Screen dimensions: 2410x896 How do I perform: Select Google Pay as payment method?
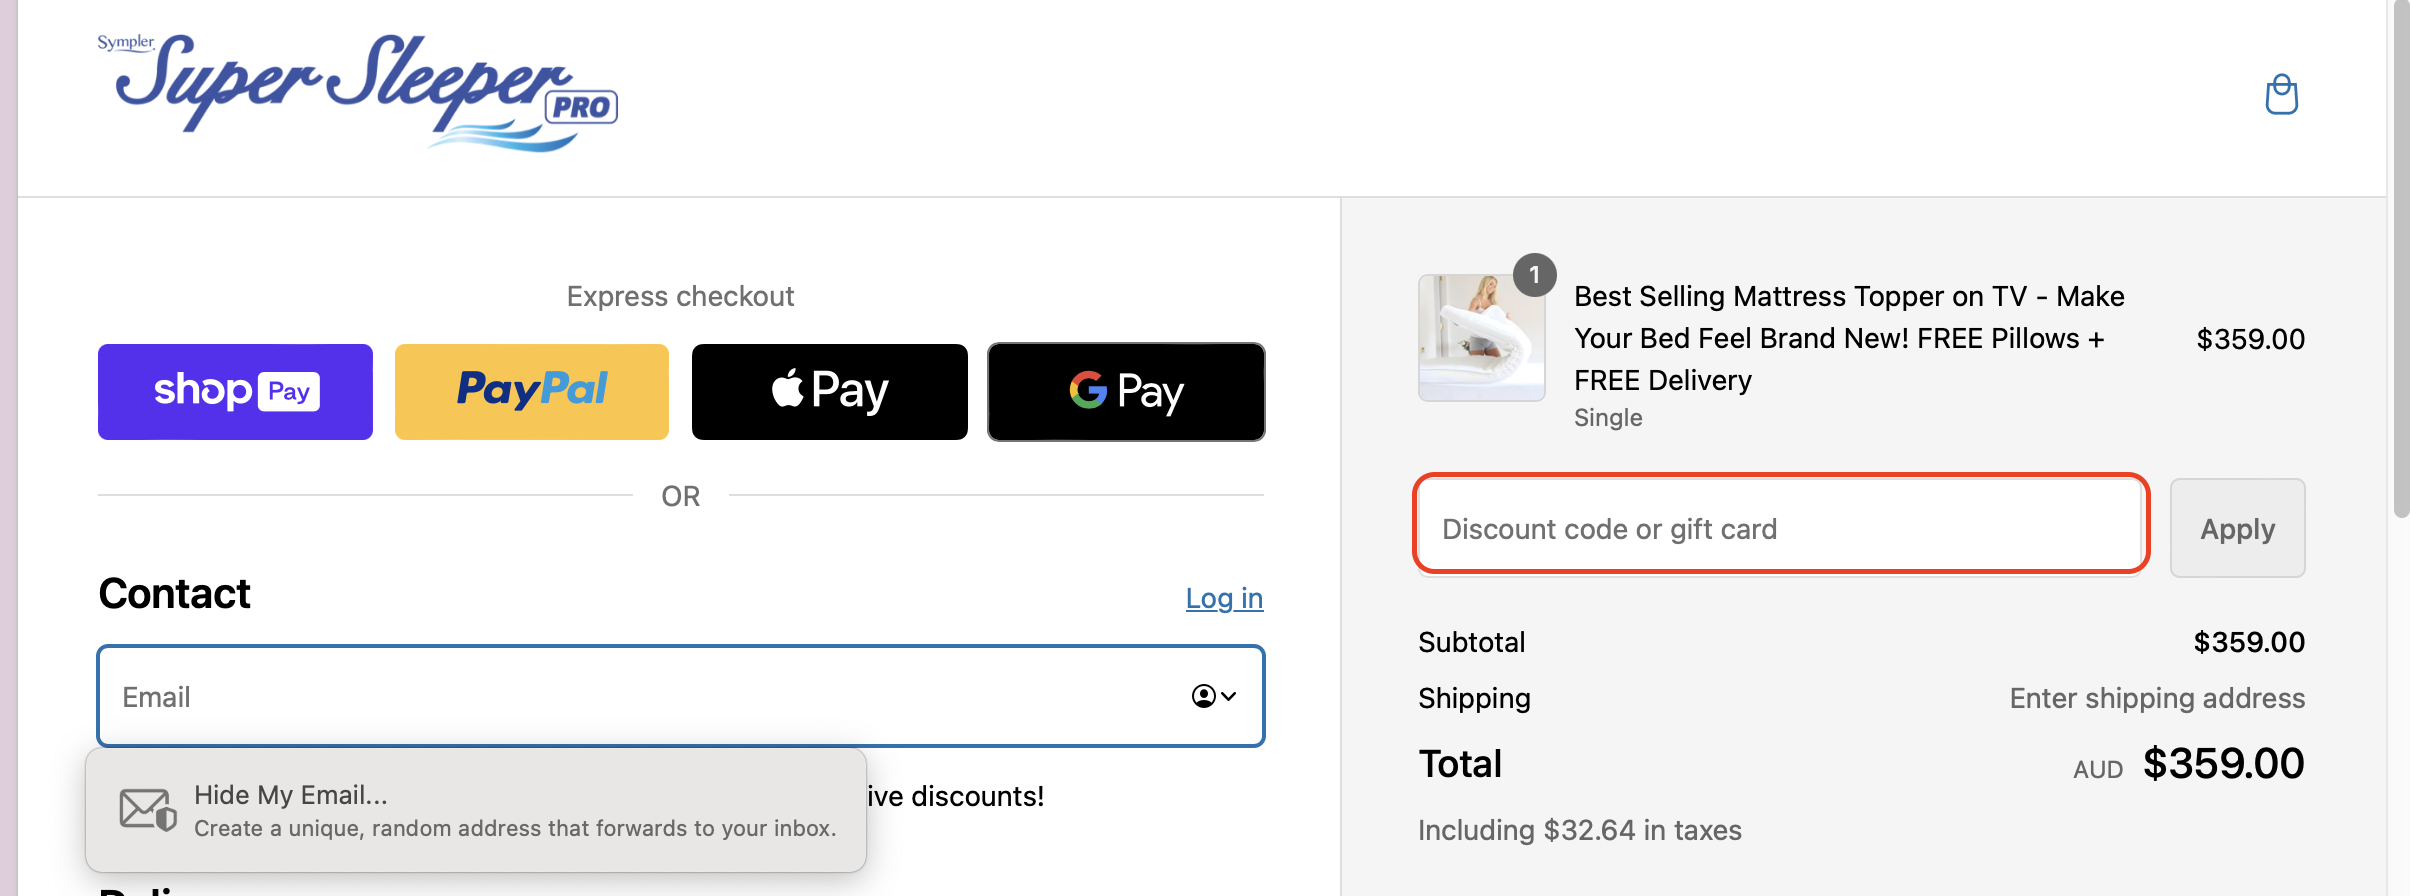coord(1125,391)
